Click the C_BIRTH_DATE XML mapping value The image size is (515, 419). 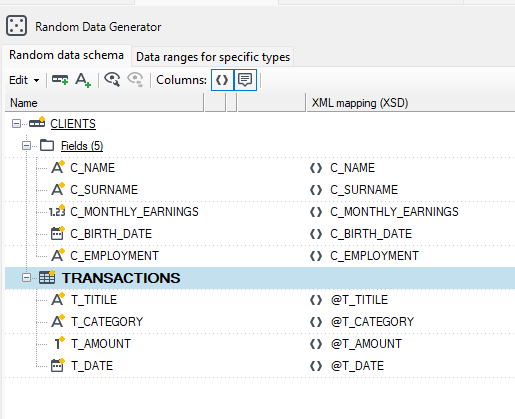tap(371, 234)
